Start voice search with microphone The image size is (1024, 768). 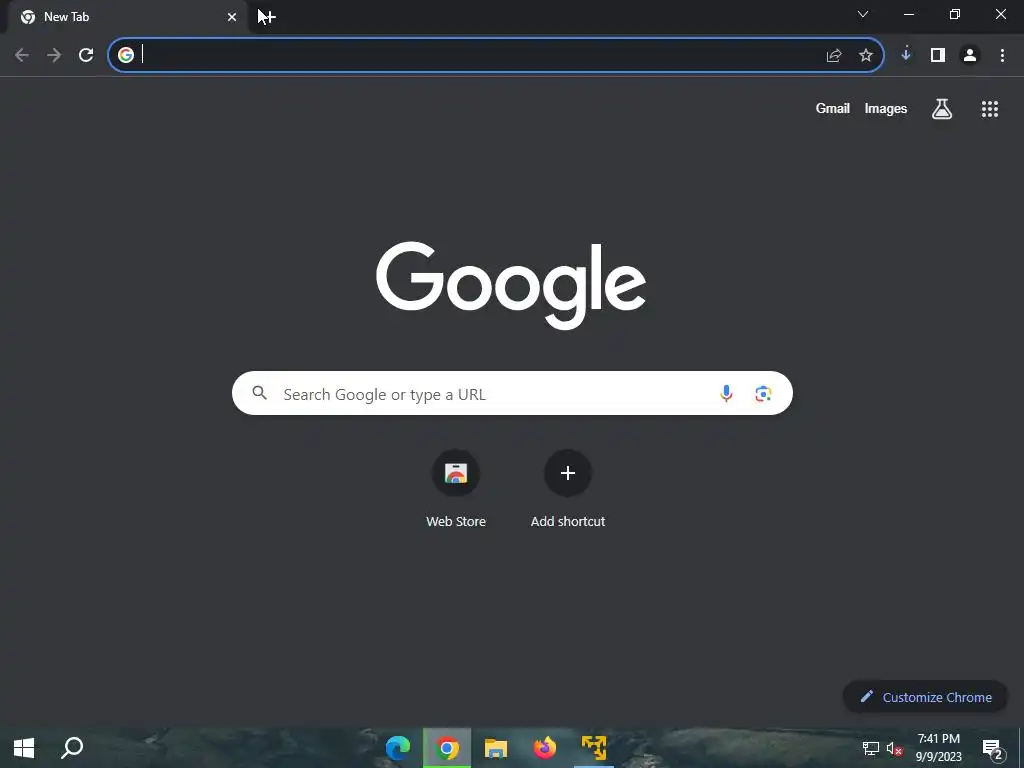pyautogui.click(x=726, y=393)
